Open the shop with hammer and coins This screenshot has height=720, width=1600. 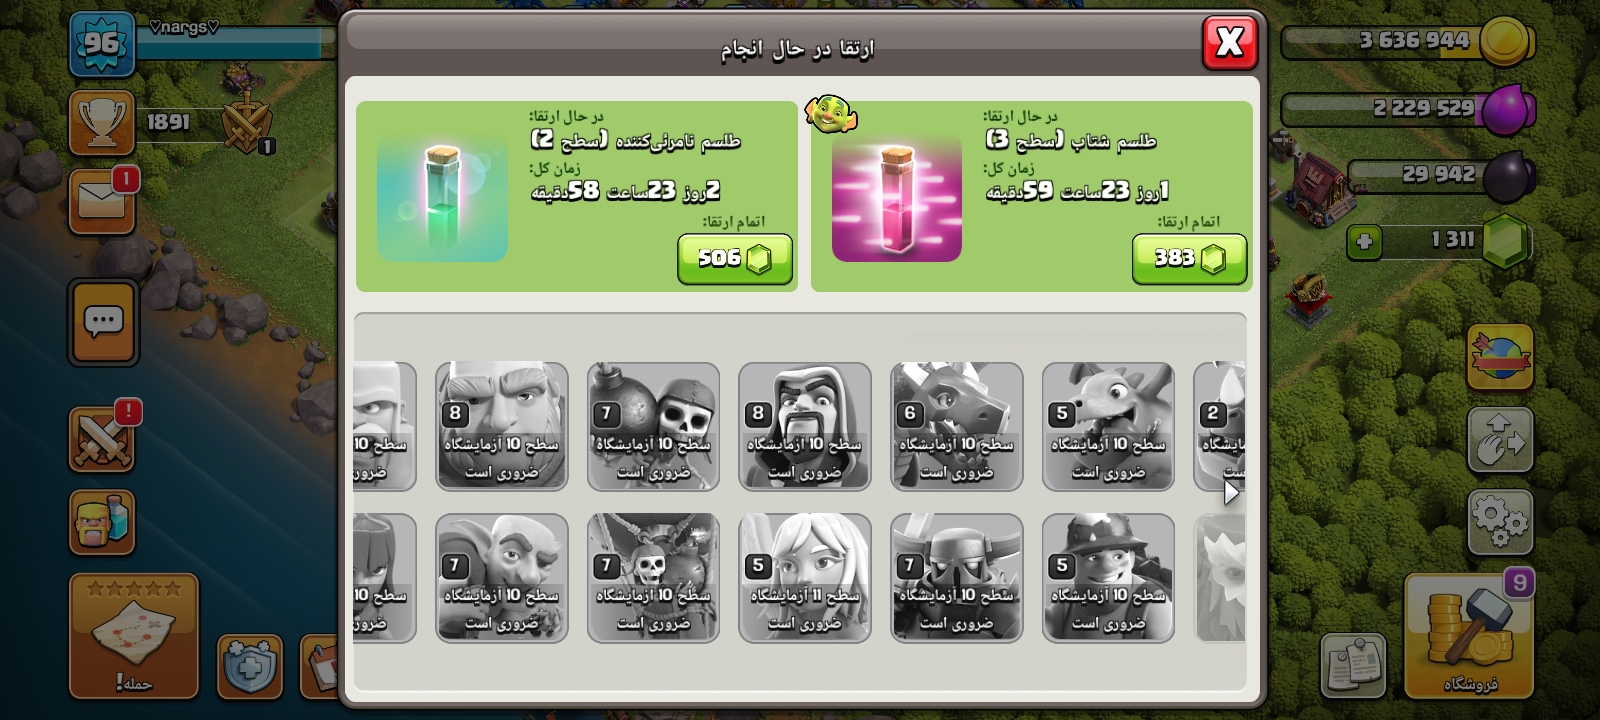coord(1469,635)
